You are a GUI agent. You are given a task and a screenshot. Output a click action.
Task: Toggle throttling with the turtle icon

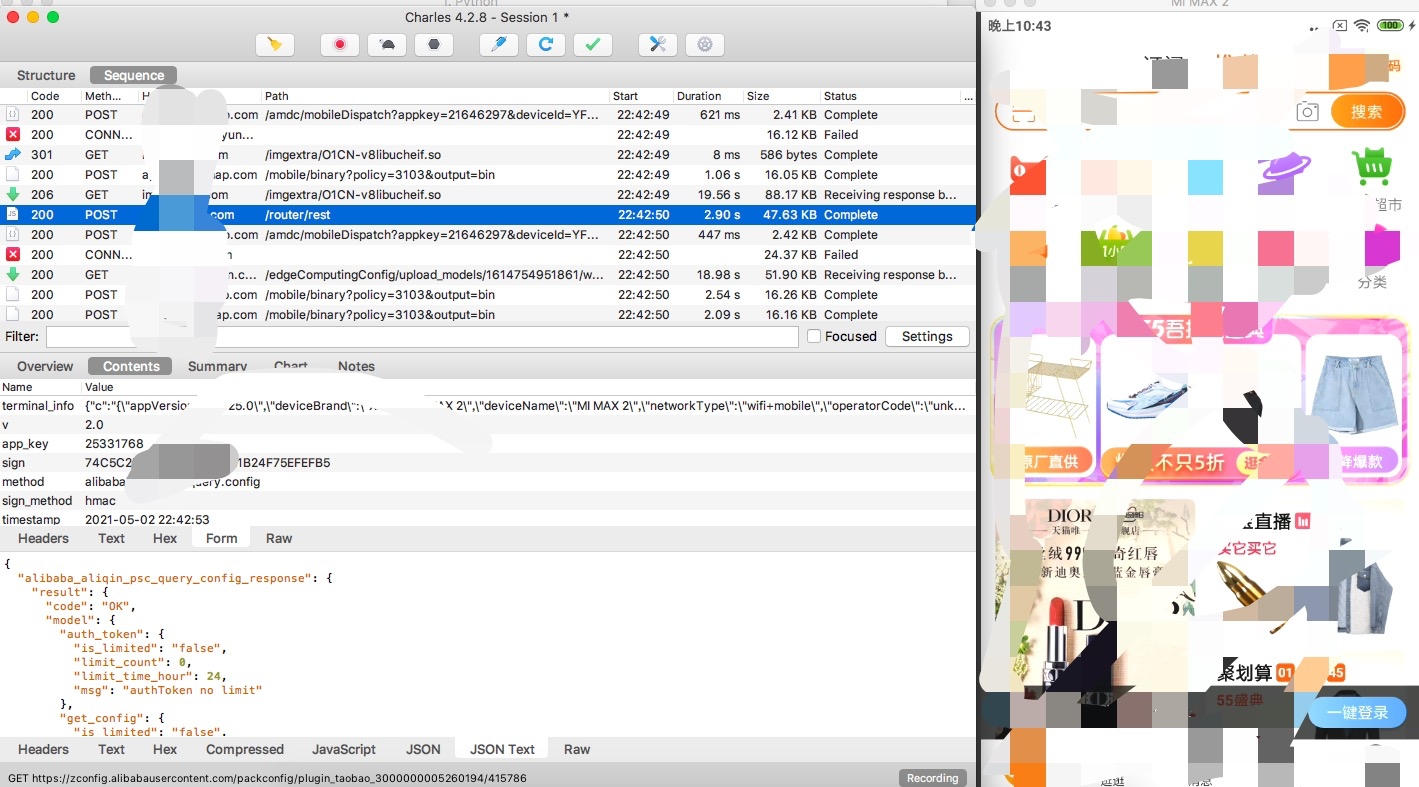[x=387, y=44]
